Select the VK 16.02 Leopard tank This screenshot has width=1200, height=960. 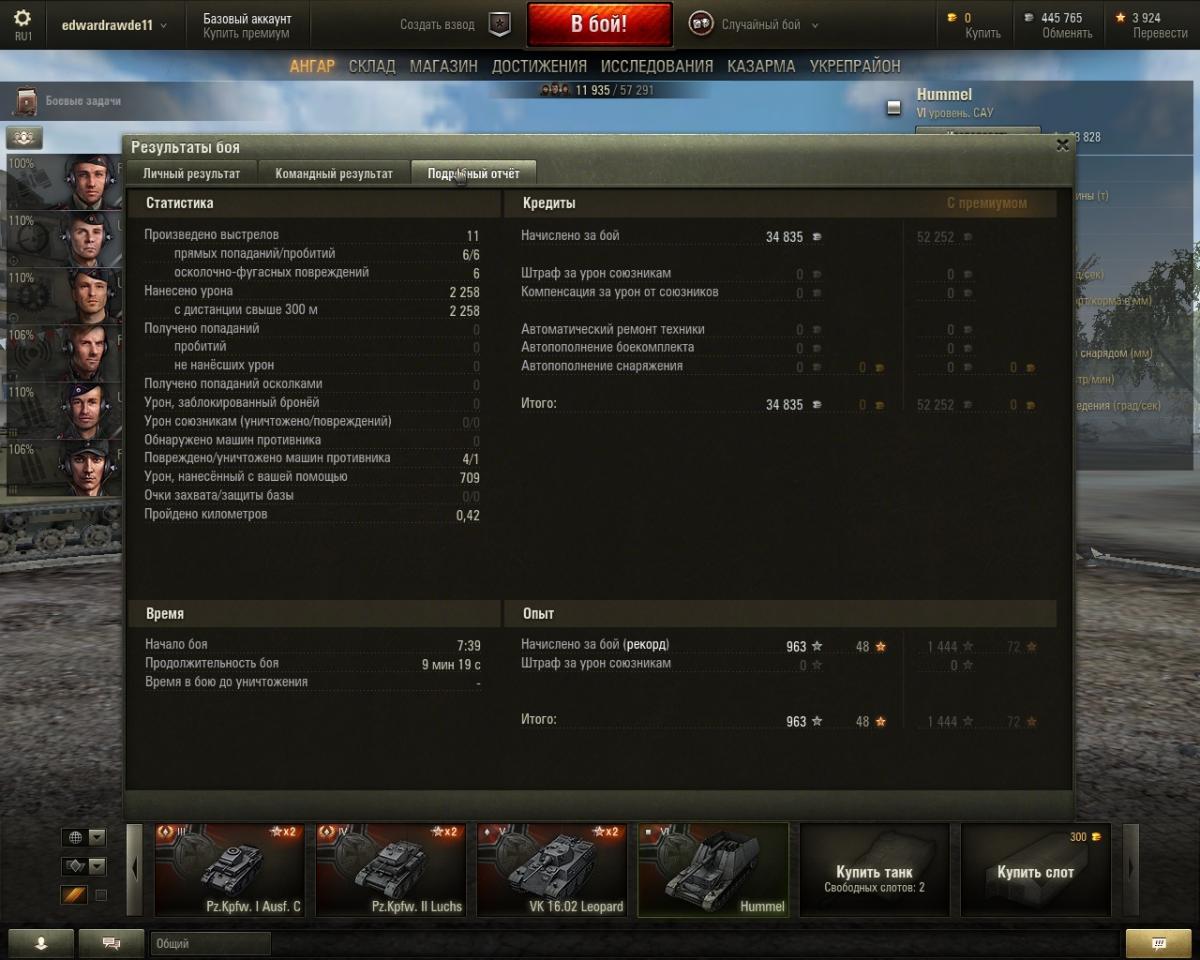coord(552,870)
